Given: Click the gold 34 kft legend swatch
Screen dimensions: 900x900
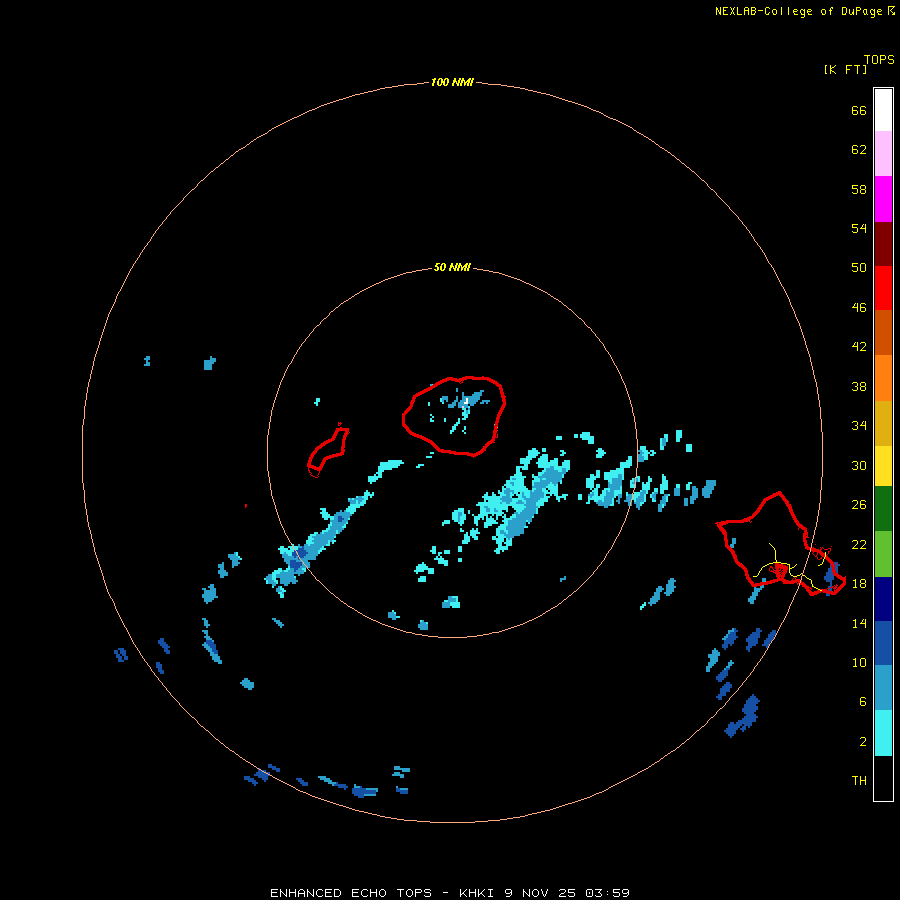Looking at the screenshot, I should [883, 423].
